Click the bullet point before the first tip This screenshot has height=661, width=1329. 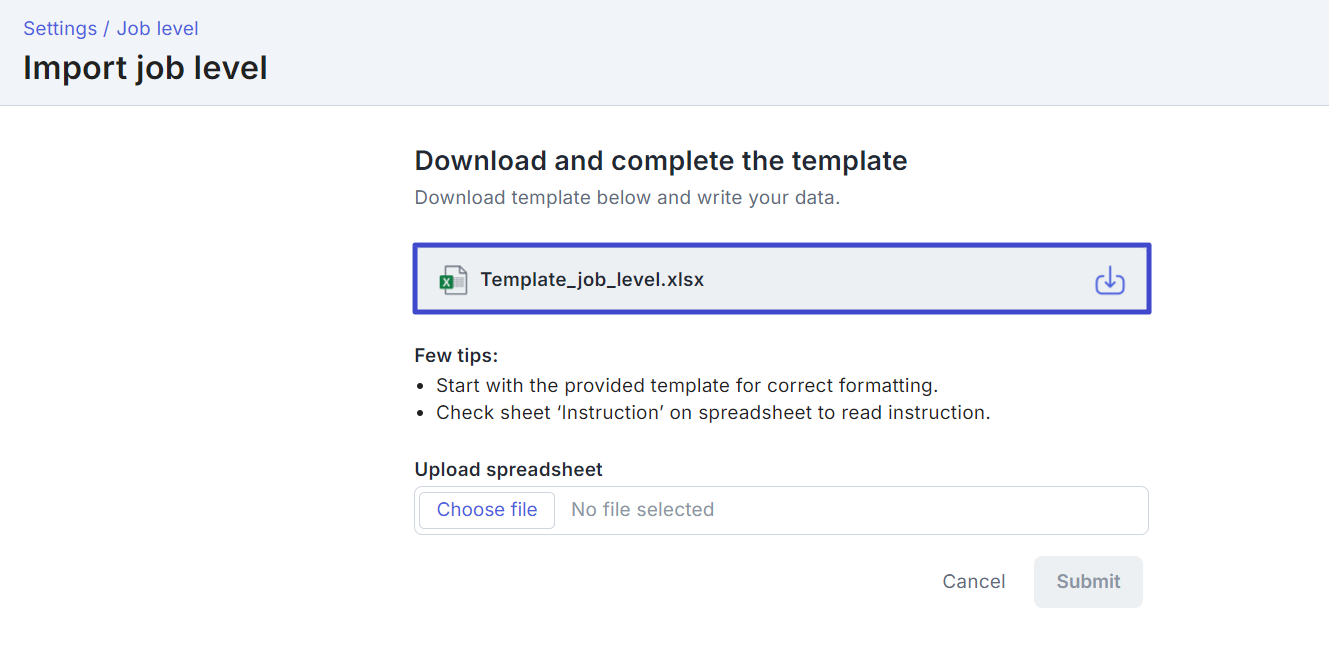(421, 386)
